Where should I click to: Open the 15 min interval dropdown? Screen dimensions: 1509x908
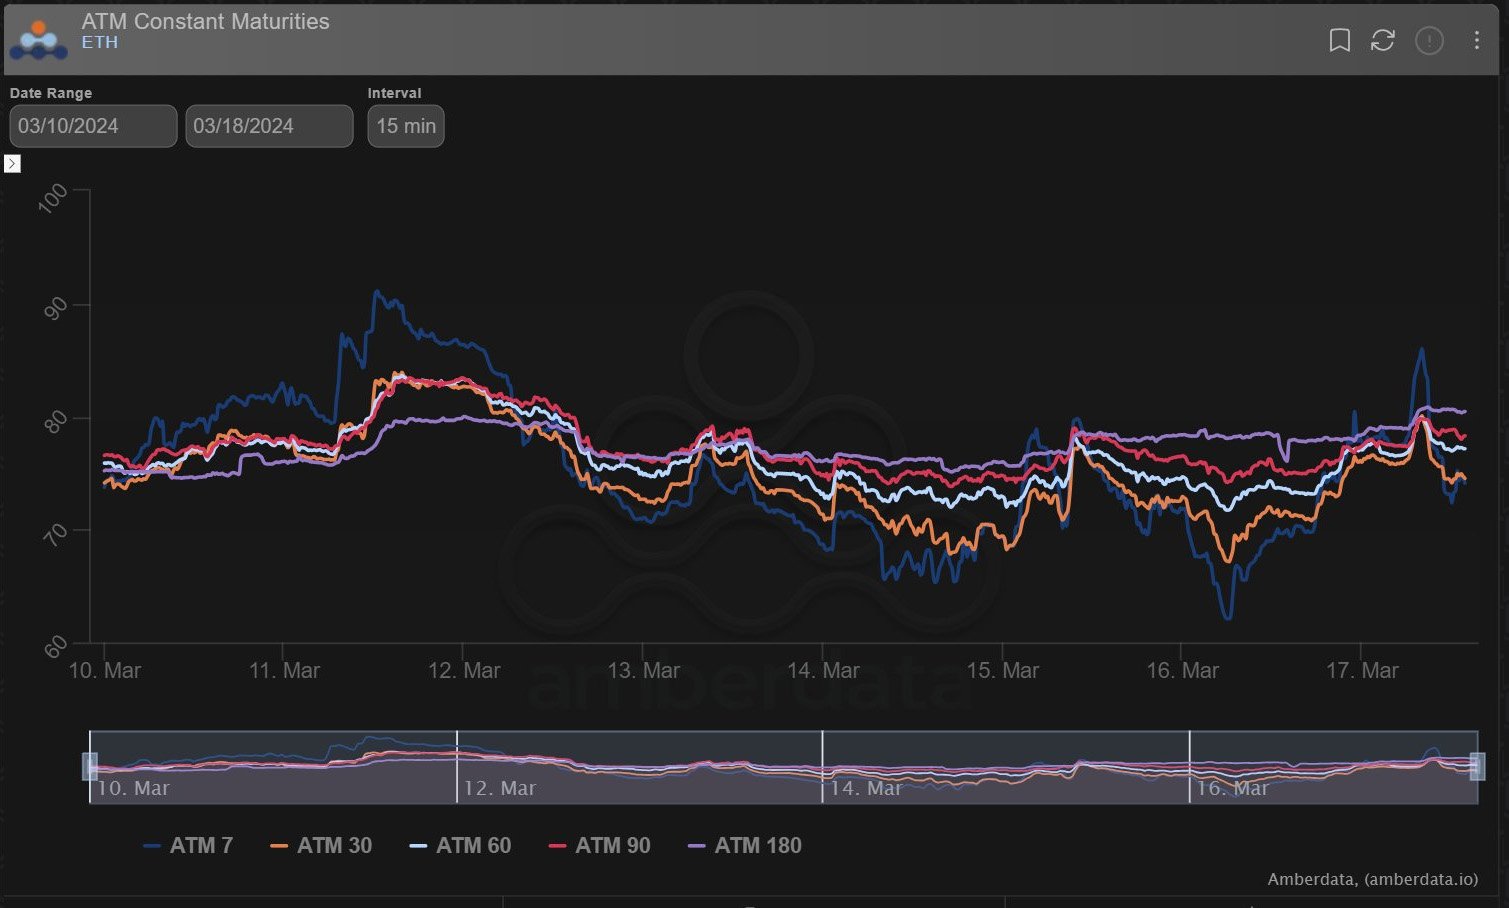click(x=405, y=126)
